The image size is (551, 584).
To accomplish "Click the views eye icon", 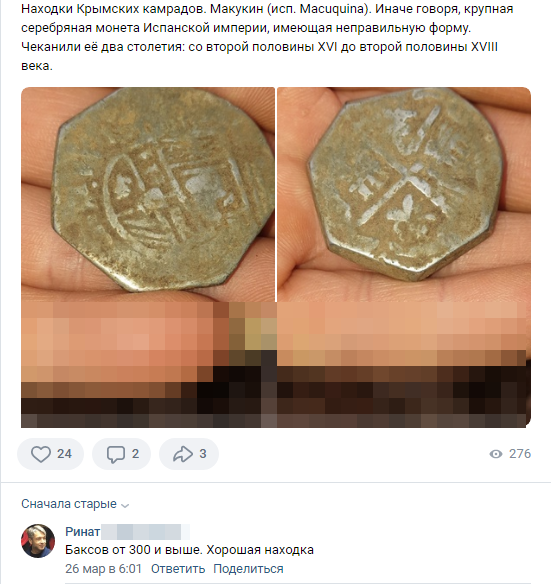I will [x=495, y=454].
